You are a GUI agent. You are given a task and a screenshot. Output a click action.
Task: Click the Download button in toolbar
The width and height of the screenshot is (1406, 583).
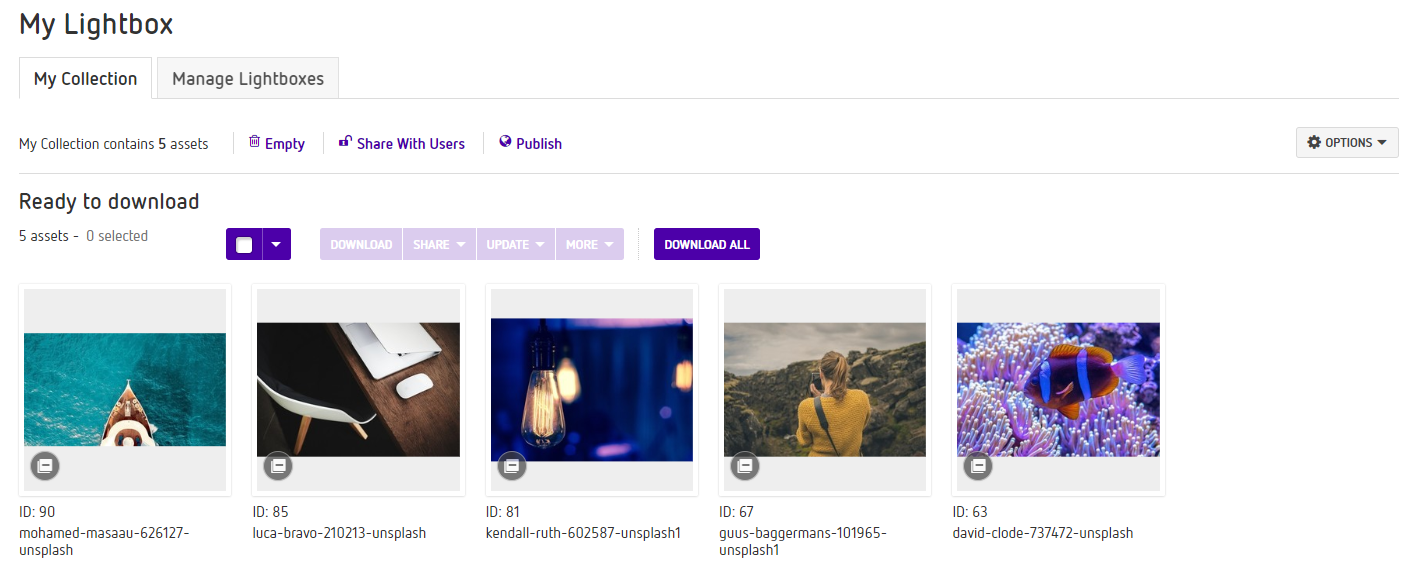click(361, 244)
